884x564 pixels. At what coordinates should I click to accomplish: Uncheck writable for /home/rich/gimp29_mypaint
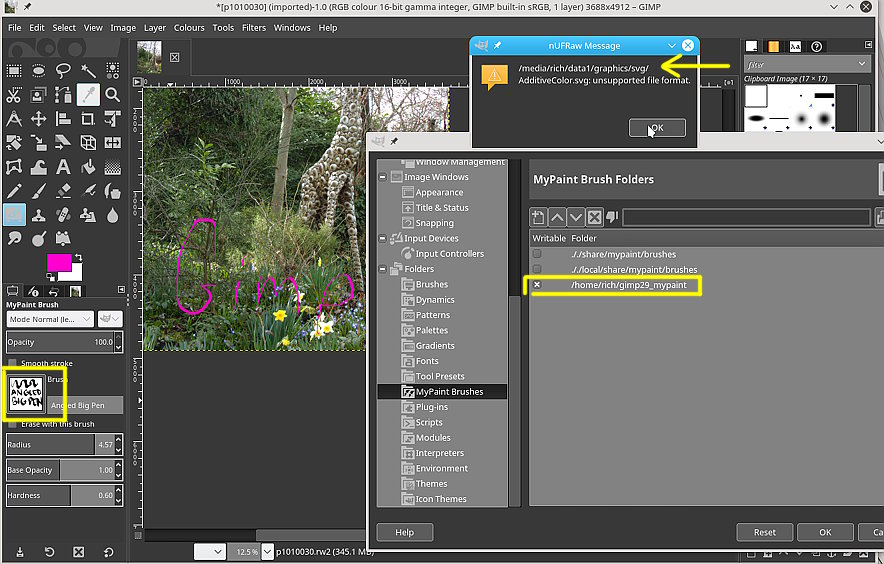[x=537, y=285]
